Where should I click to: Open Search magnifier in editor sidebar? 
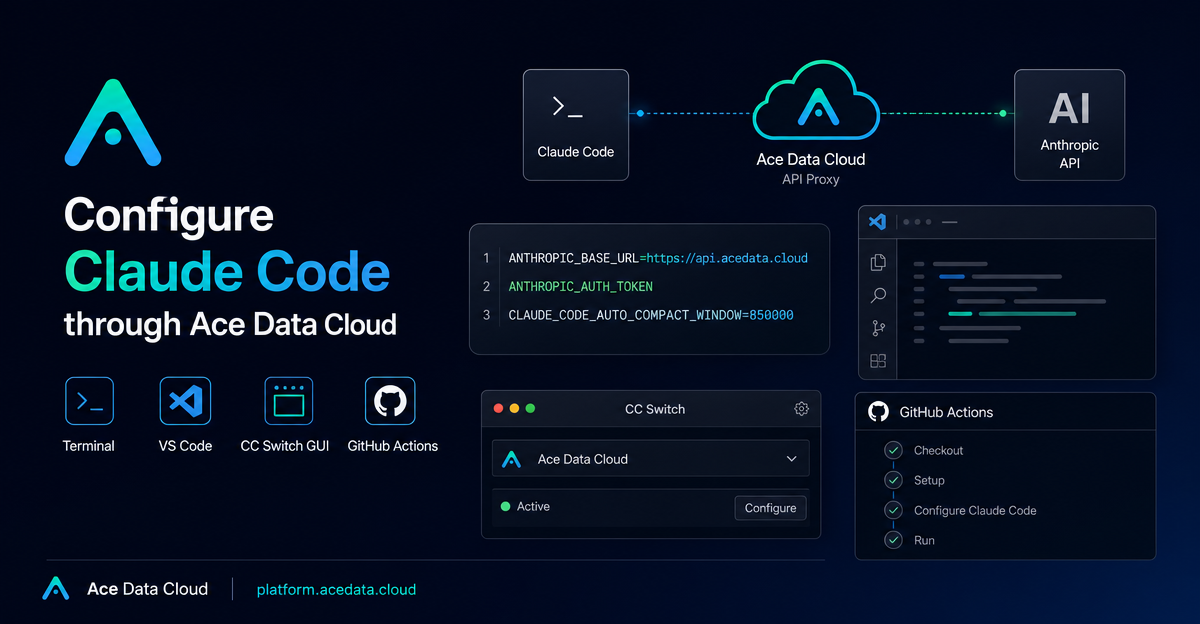pos(878,295)
